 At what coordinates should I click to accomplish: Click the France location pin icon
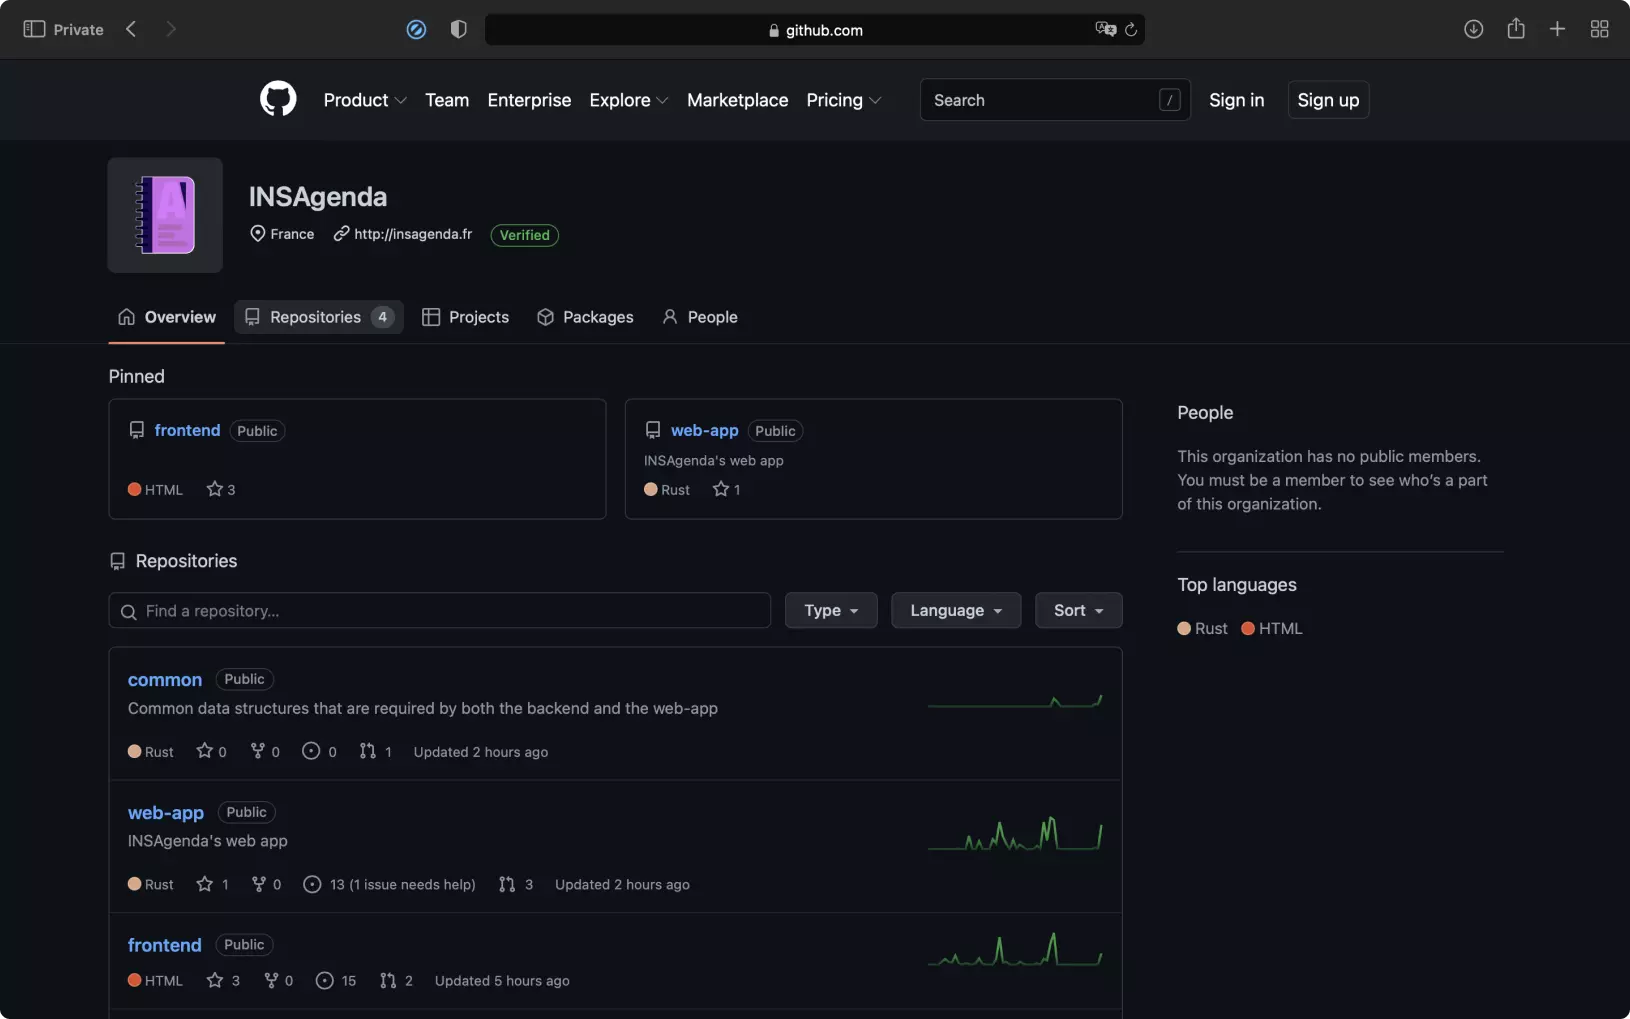(257, 233)
